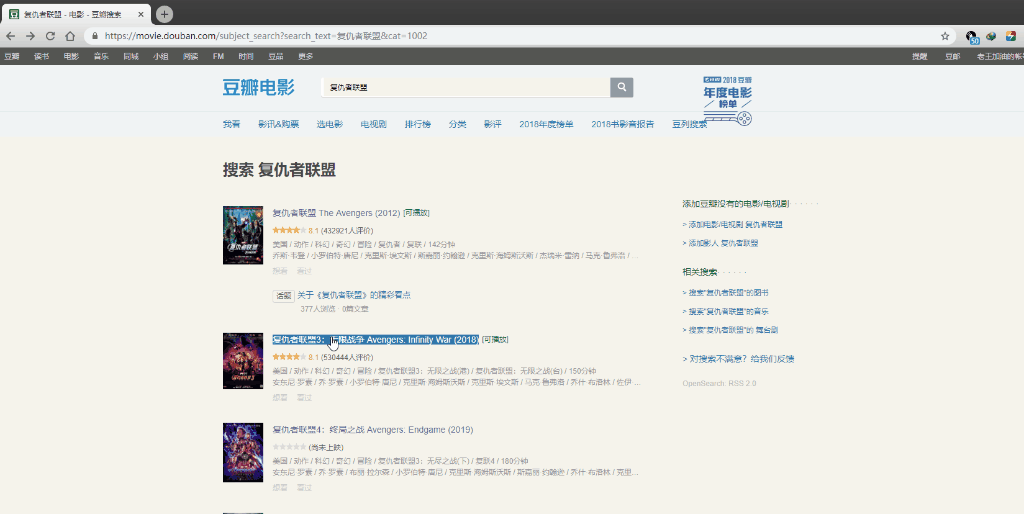Open the 豆列搜索 tab
1024x514 pixels.
(689, 124)
